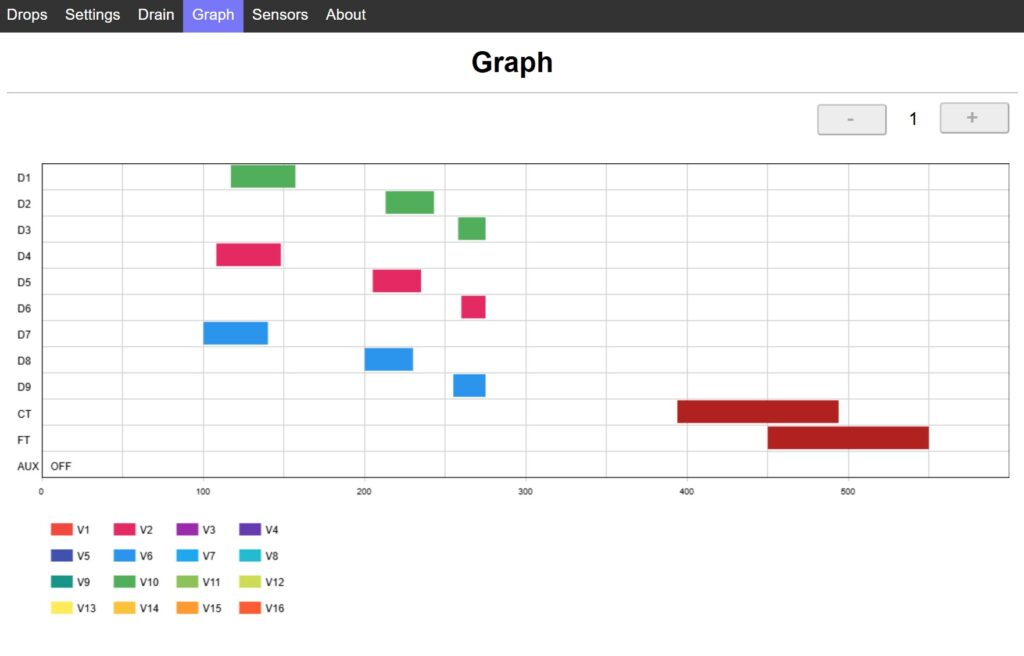
Task: Click the V16 orange-red legend swatch
Action: [x=250, y=608]
